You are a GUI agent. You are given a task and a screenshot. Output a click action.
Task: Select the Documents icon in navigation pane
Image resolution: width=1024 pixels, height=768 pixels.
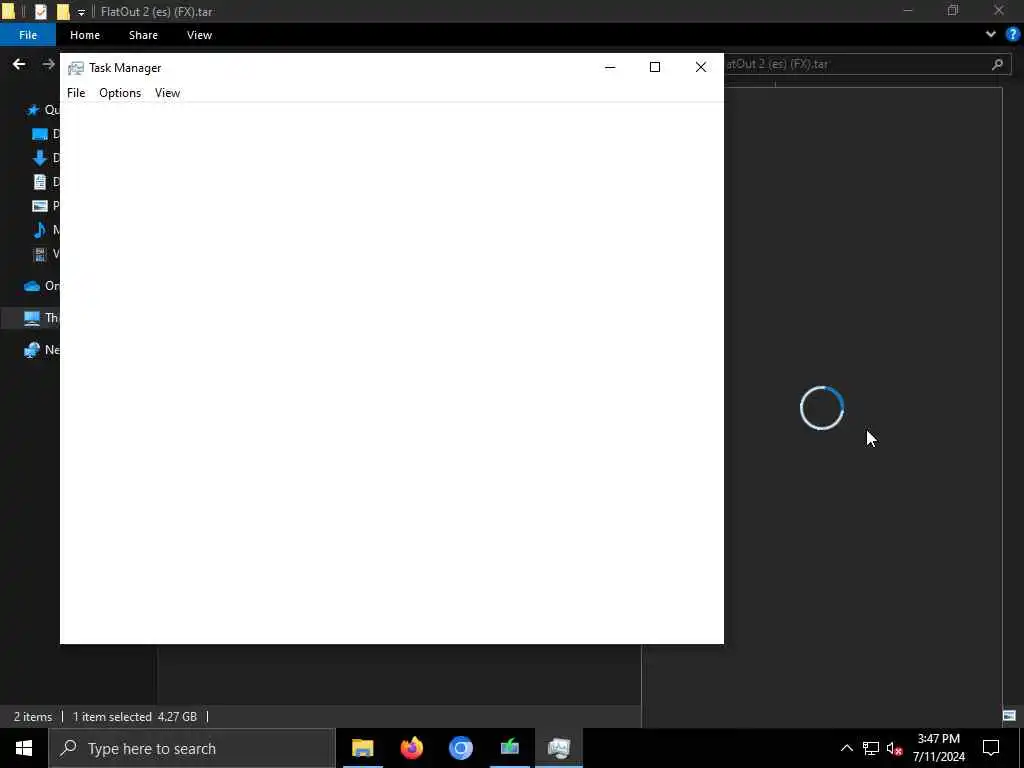[x=40, y=182]
